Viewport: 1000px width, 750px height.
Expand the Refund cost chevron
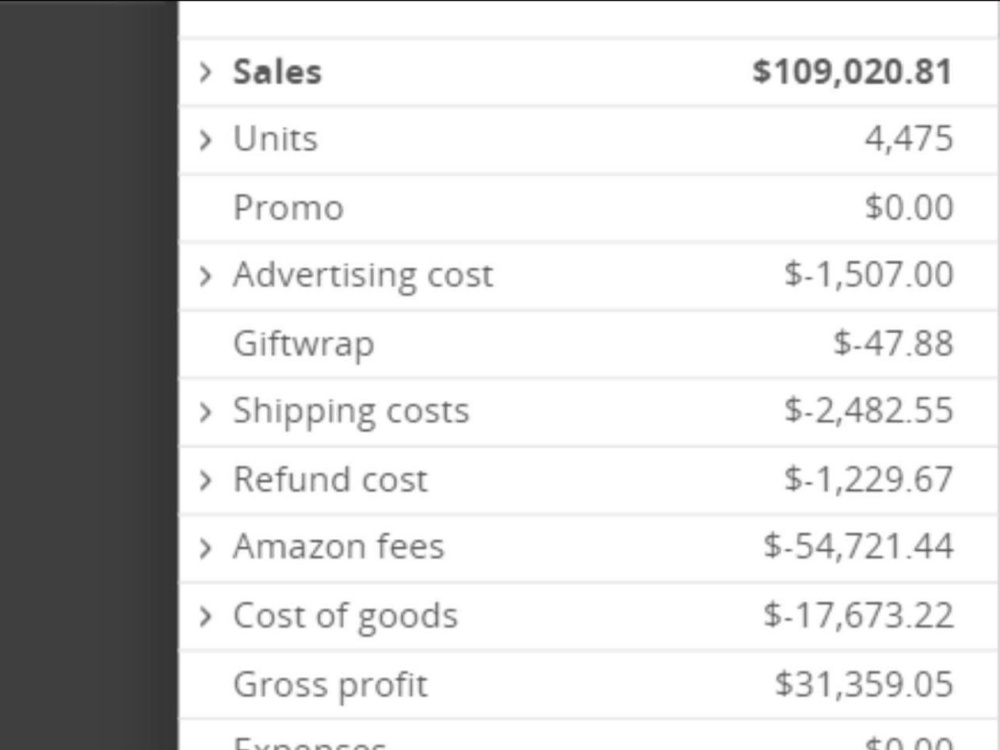click(205, 480)
